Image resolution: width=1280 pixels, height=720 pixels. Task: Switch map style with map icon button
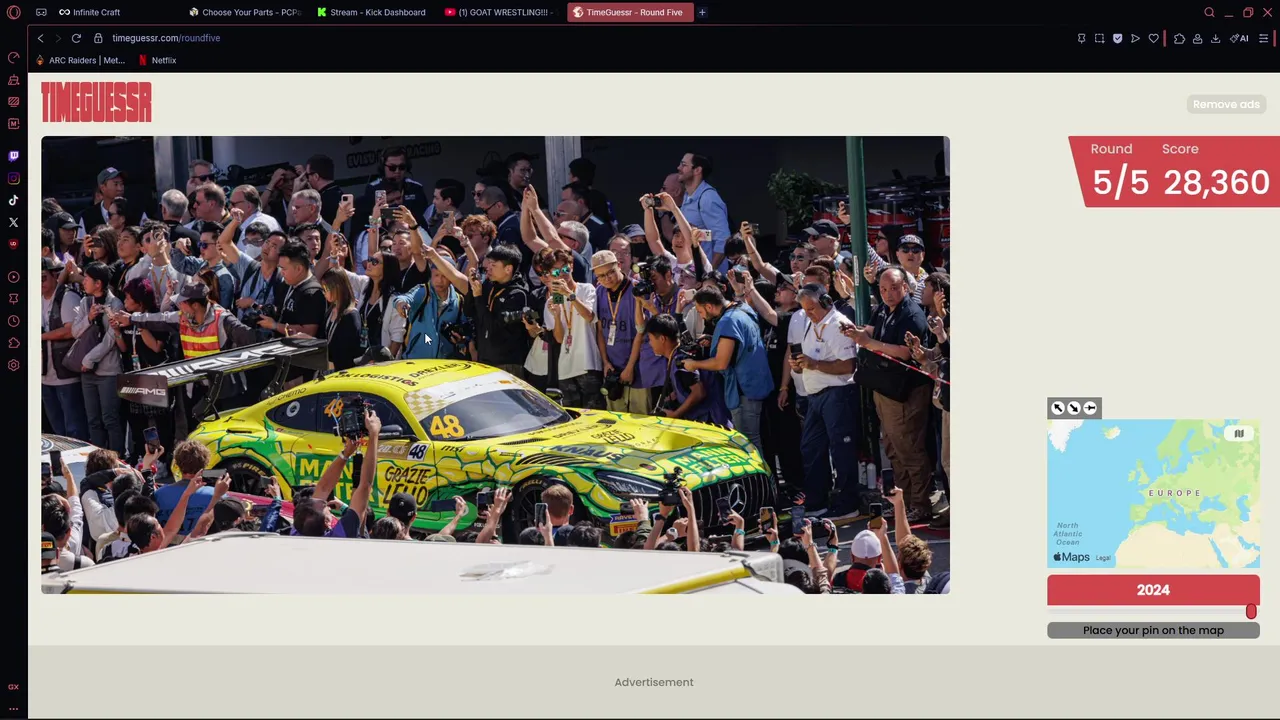click(x=1238, y=433)
